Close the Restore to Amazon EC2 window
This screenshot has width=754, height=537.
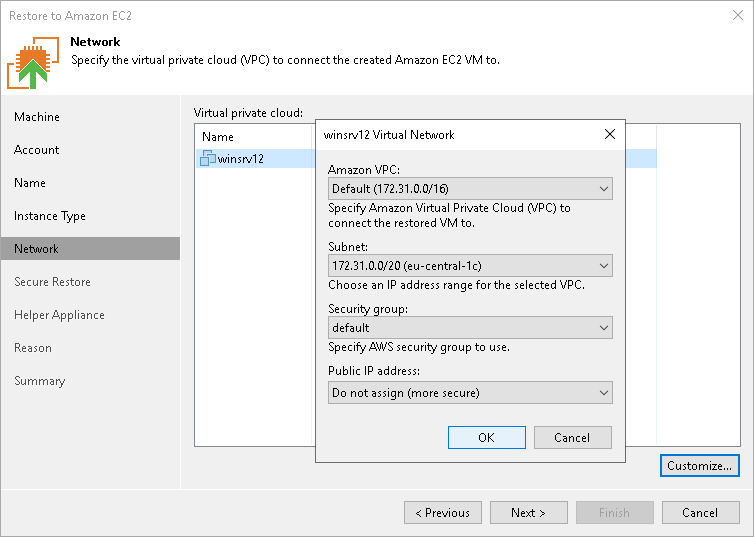738,15
